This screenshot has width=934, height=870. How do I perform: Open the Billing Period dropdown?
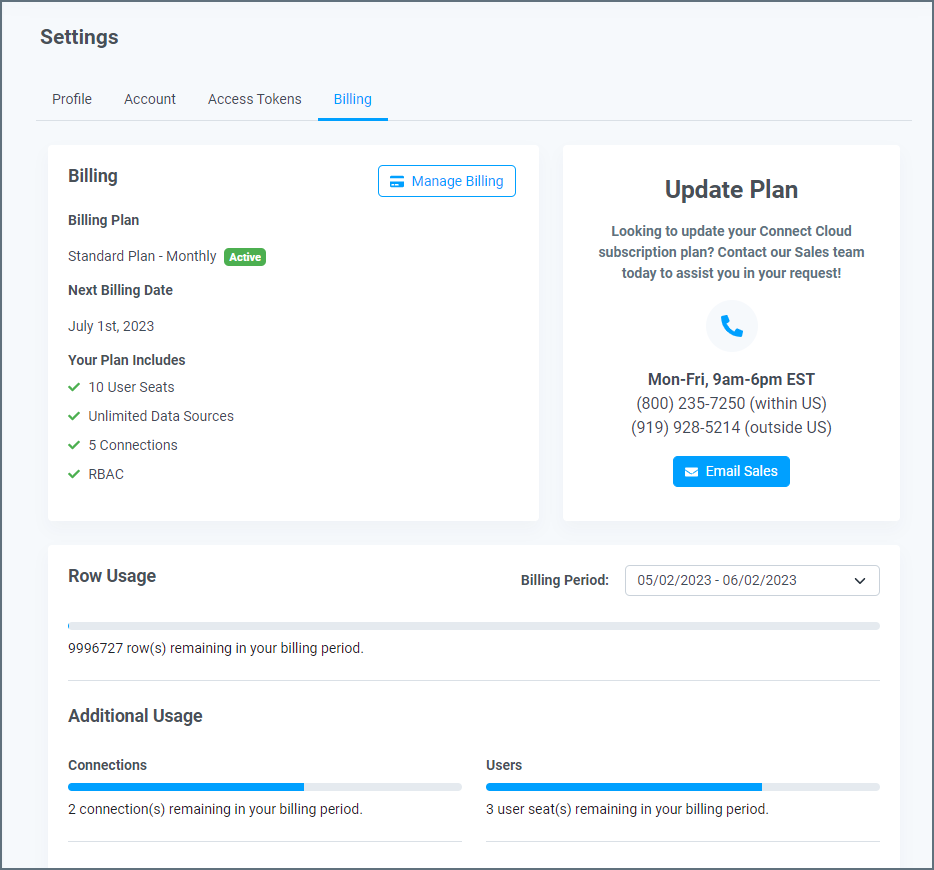pyautogui.click(x=752, y=581)
